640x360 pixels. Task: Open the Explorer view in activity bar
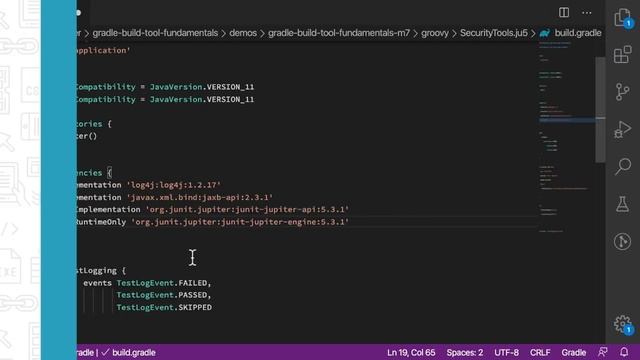(x=622, y=18)
